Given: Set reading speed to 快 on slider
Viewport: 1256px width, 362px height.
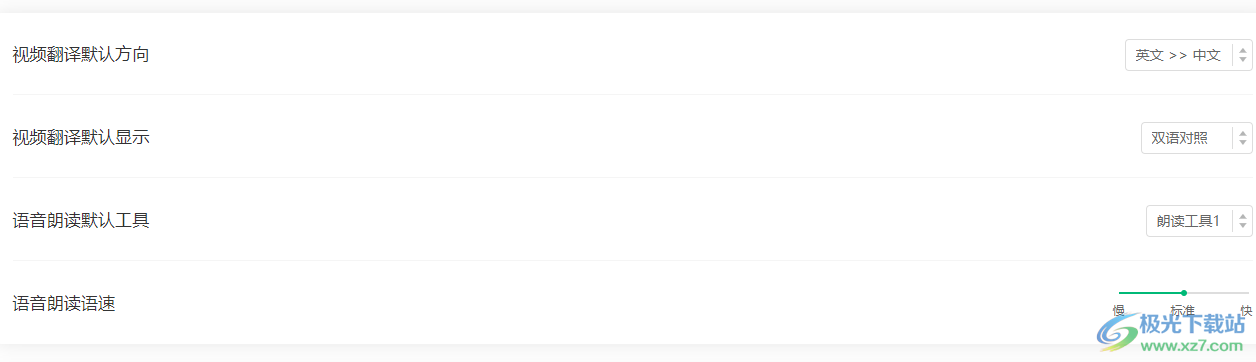Looking at the screenshot, I should point(1246,310).
